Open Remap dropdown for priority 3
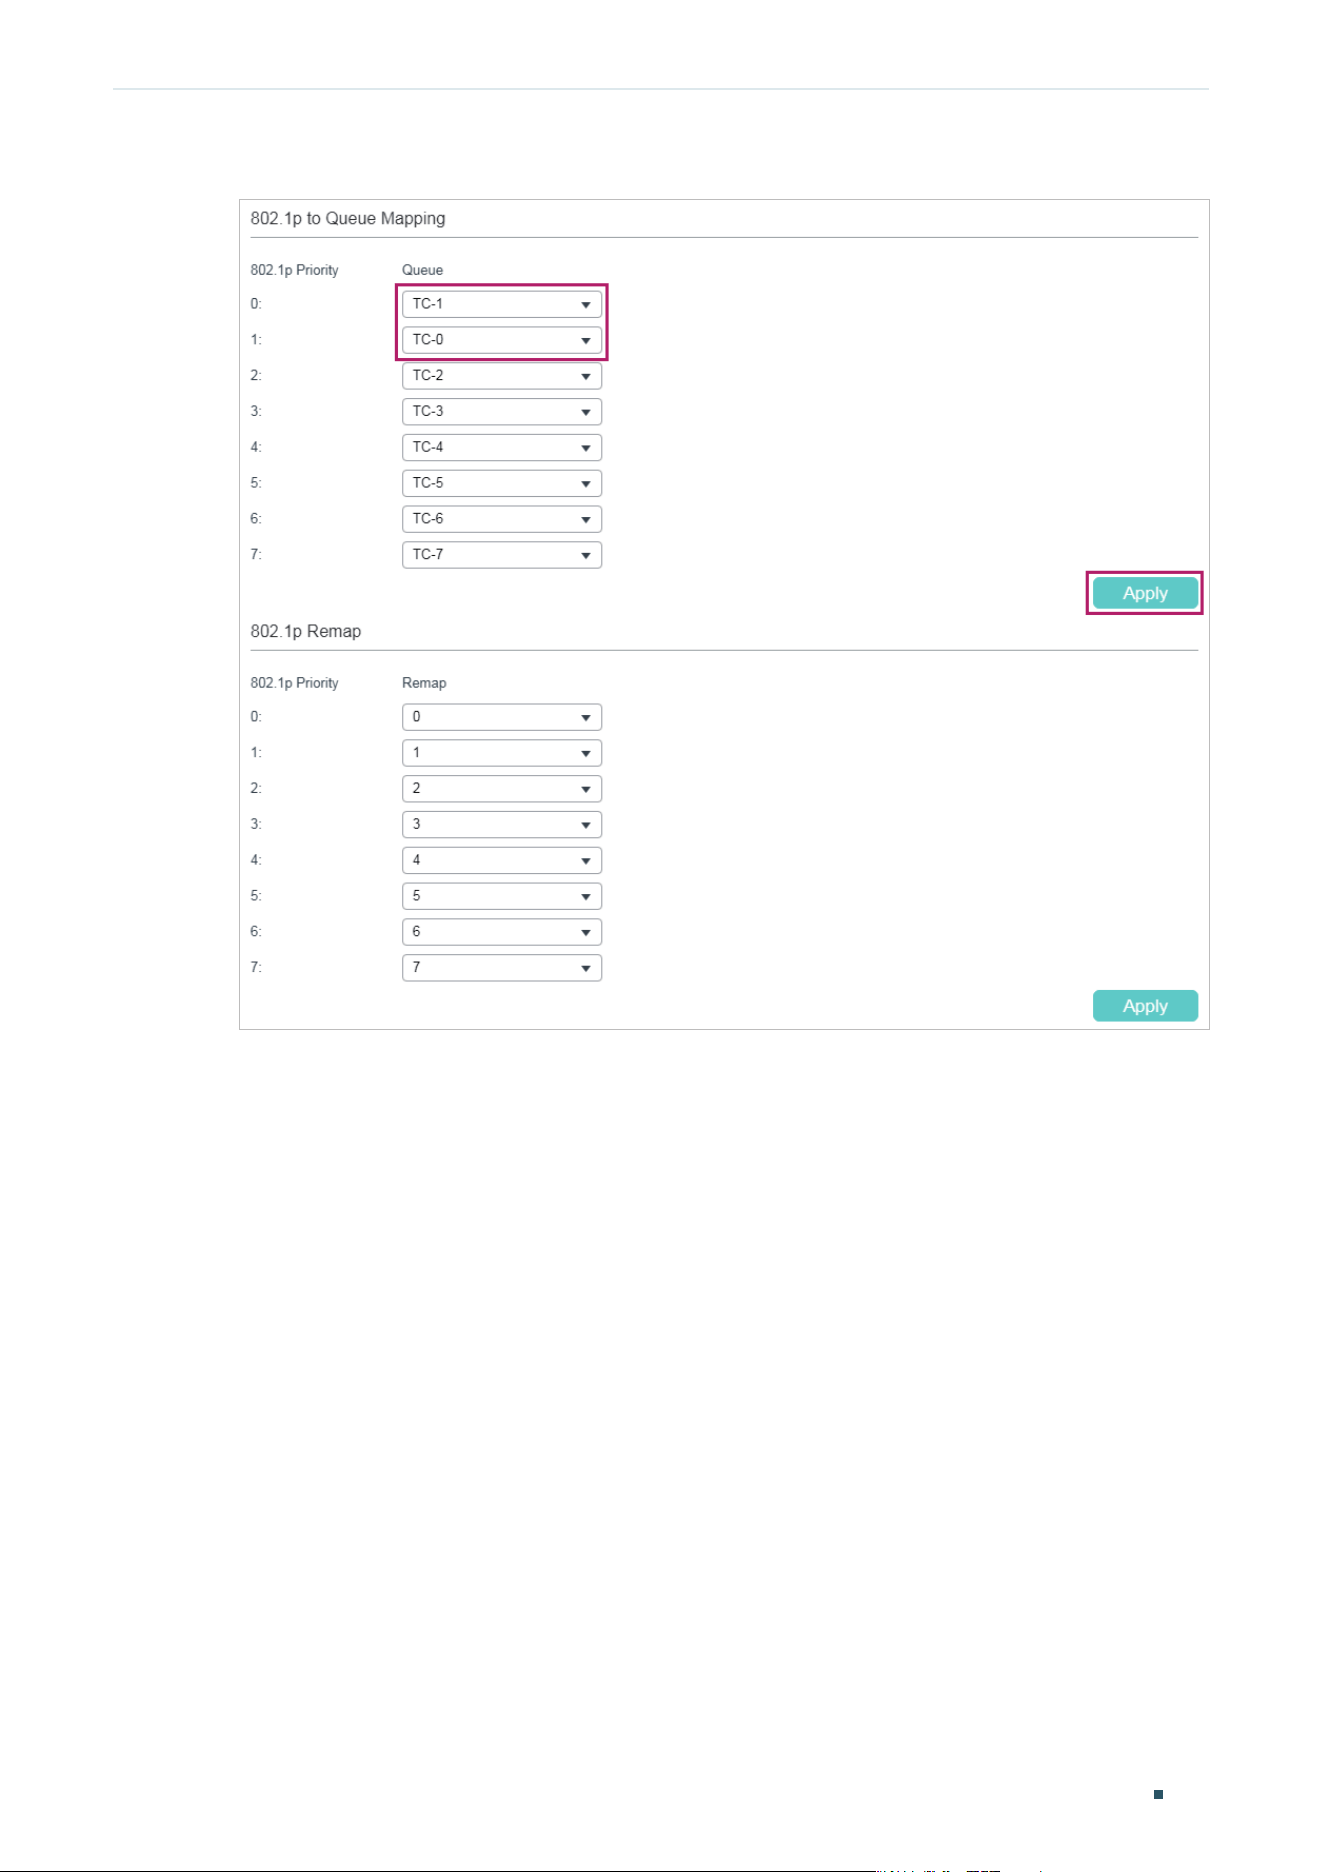 (502, 825)
